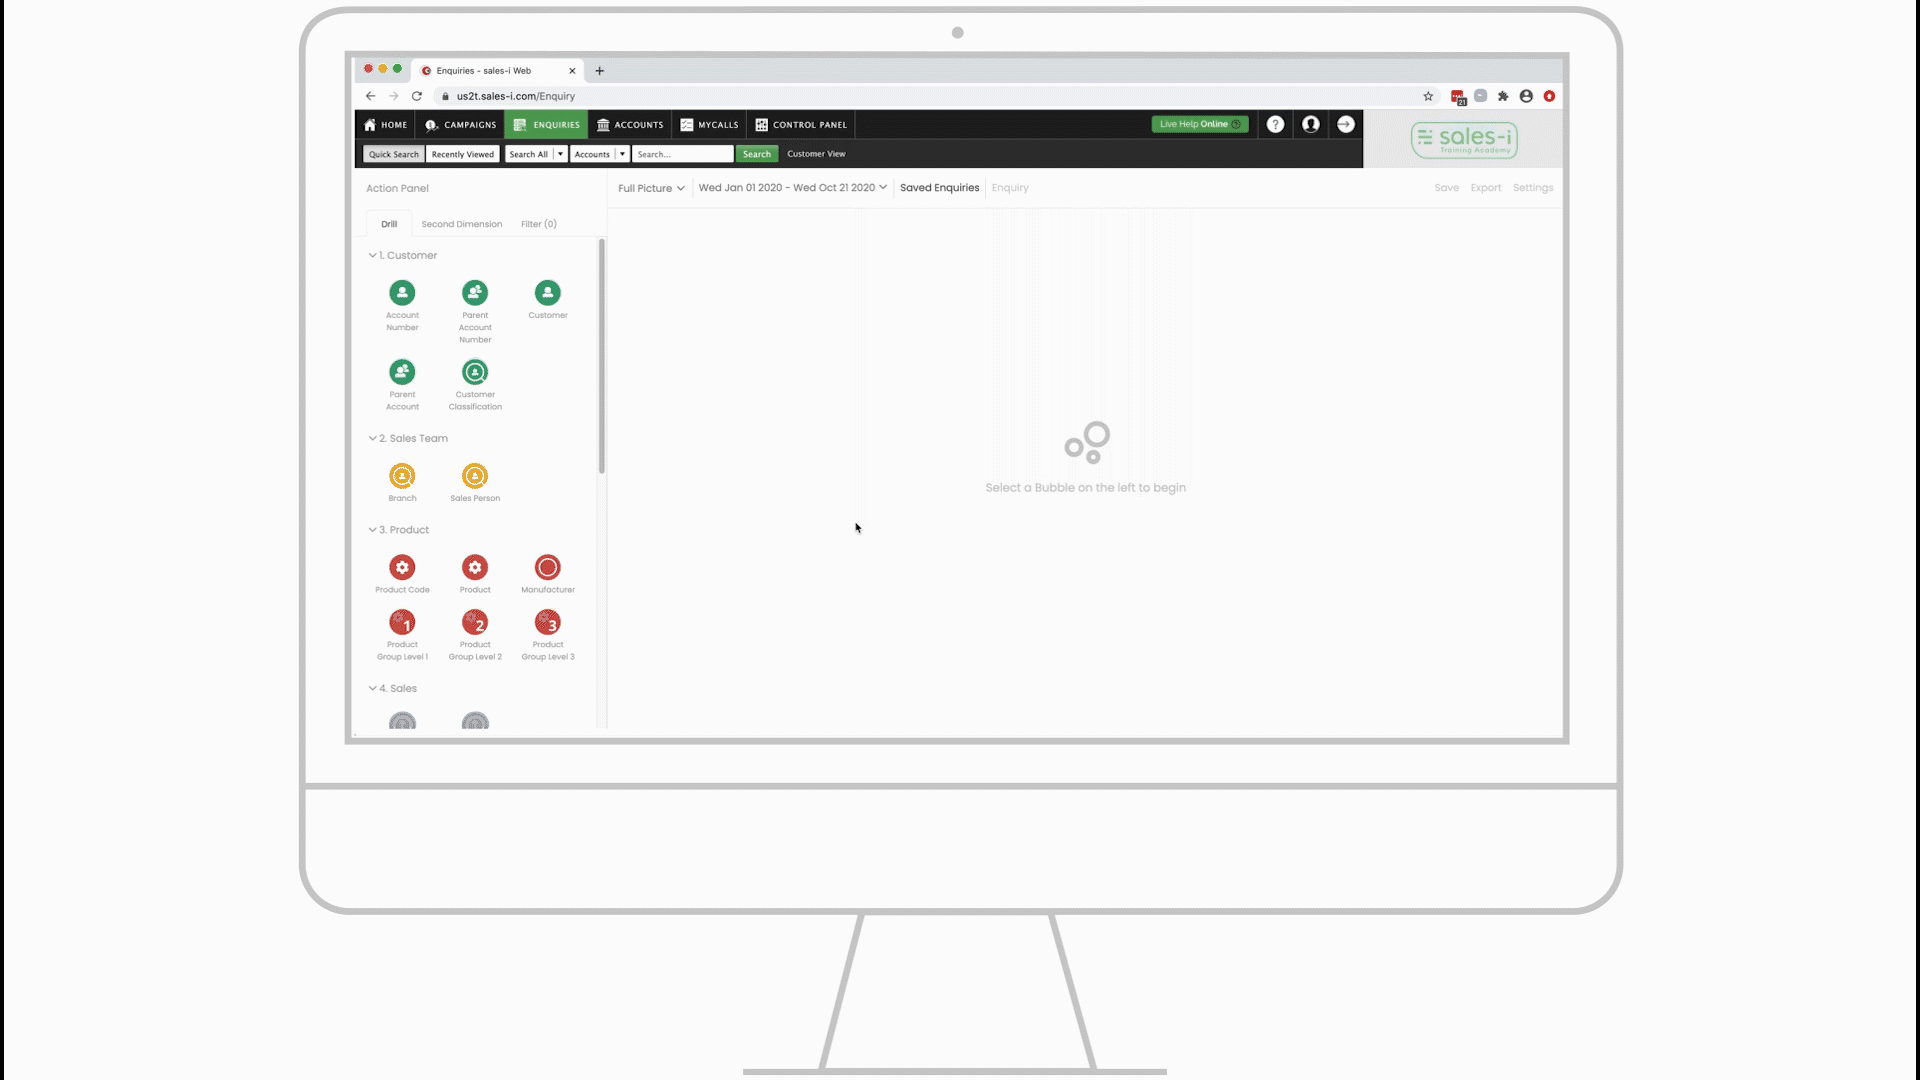Image resolution: width=1920 pixels, height=1080 pixels.
Task: Expand the Full Picture dropdown
Action: (650, 187)
